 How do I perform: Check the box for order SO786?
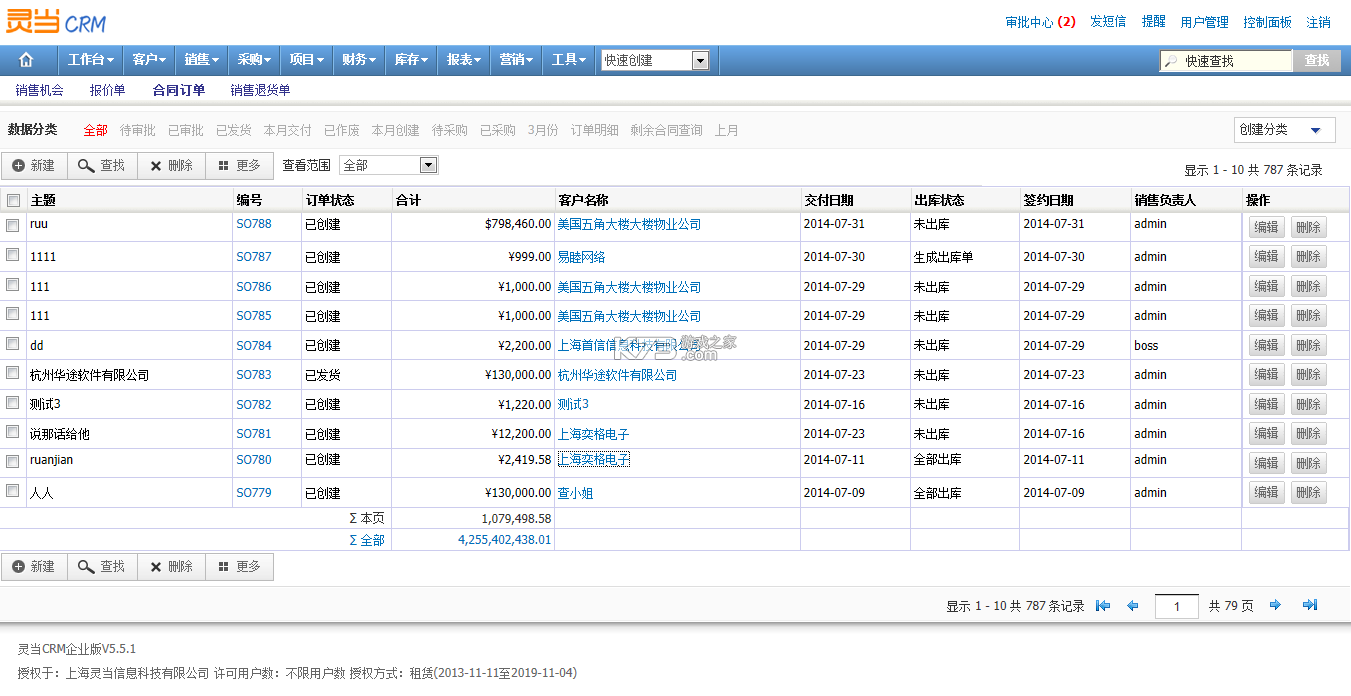(13, 285)
